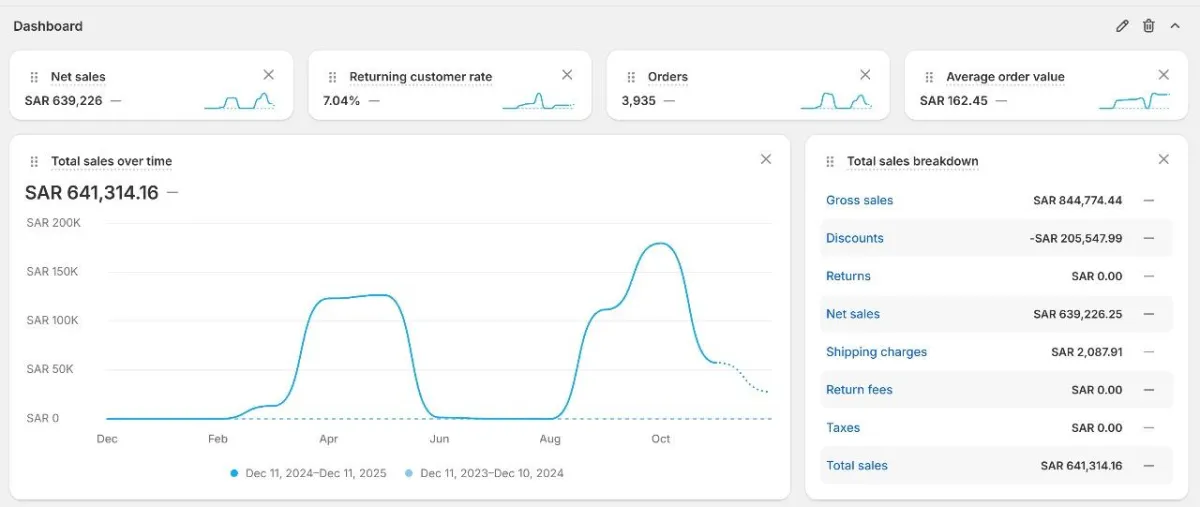
Task: Remove the Orders card
Action: pos(865,75)
